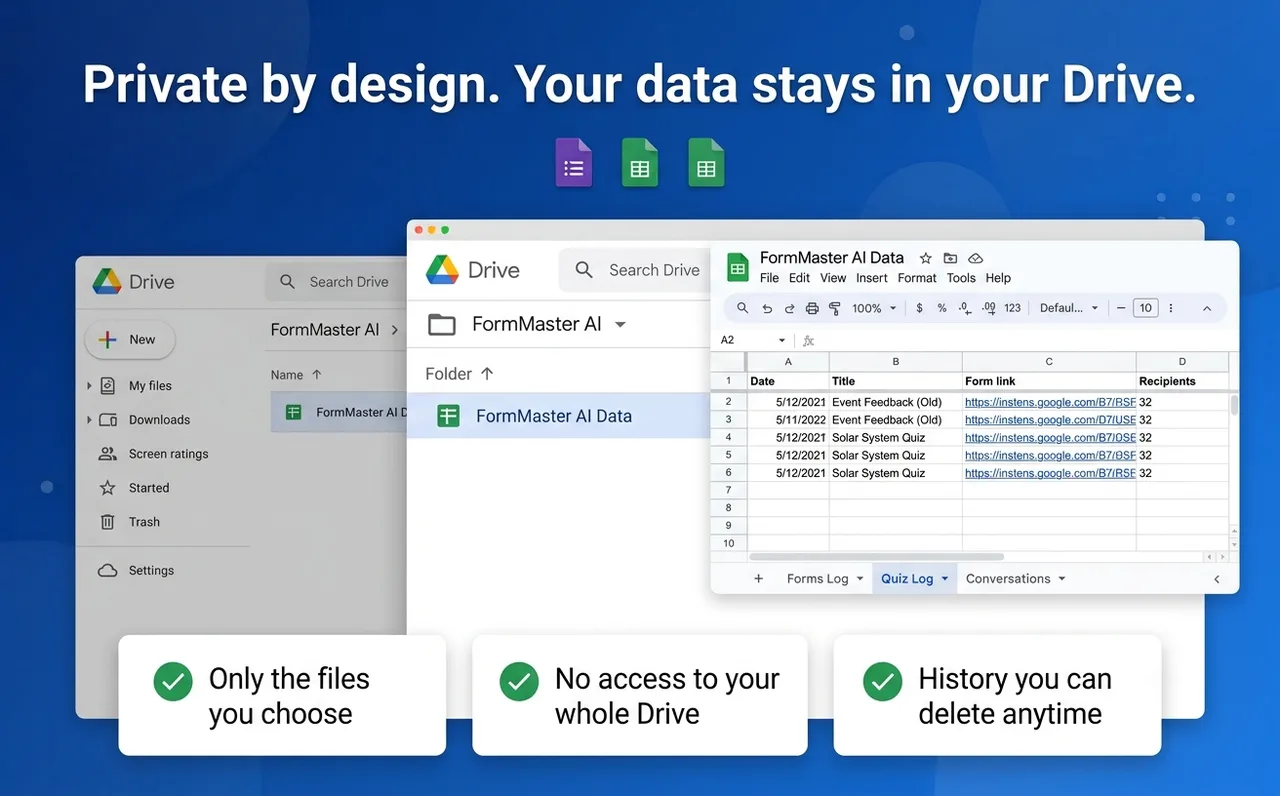The height and width of the screenshot is (796, 1280).
Task: Open the 100% zoom dropdown
Action: pyautogui.click(x=873, y=308)
